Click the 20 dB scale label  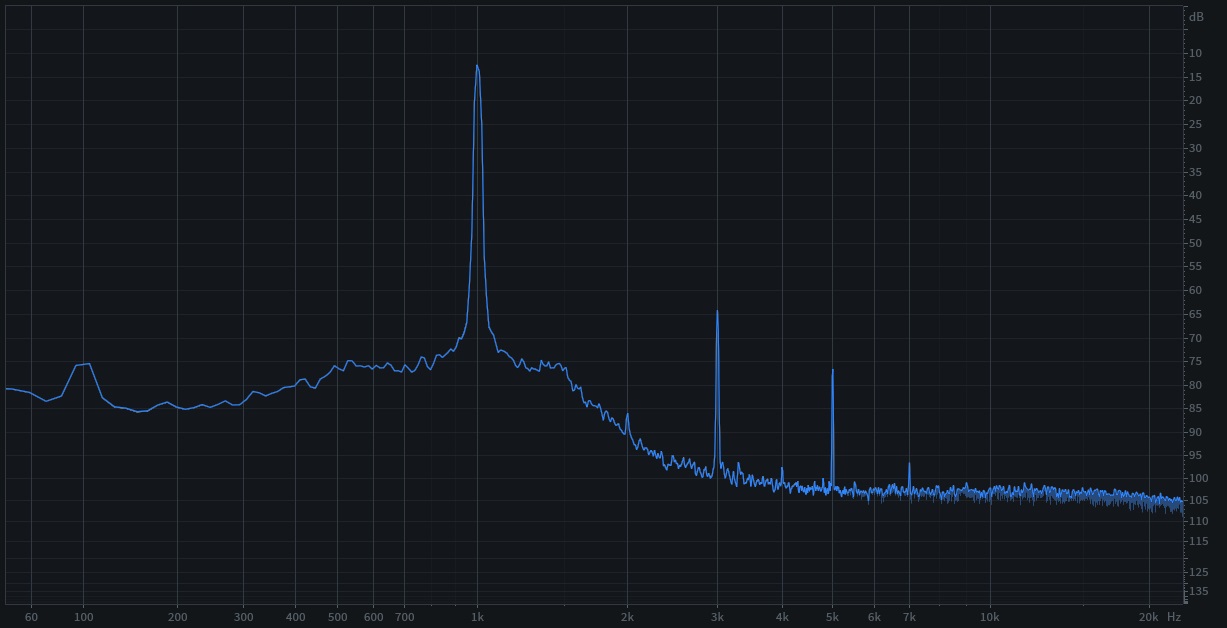(1195, 101)
